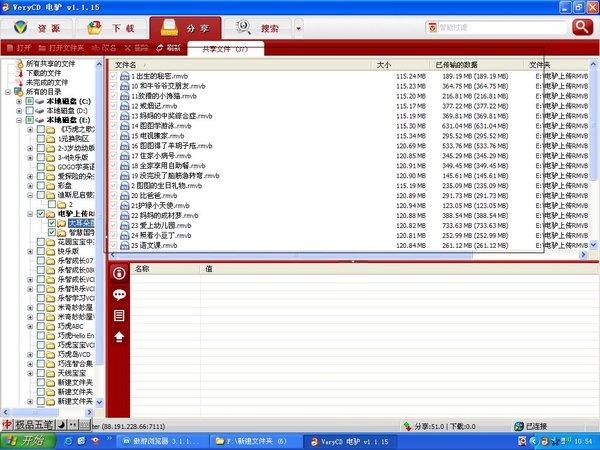This screenshot has width=600, height=450.
Task: Click file icon of 12 戒烟记.rmvb
Action: 125,106
